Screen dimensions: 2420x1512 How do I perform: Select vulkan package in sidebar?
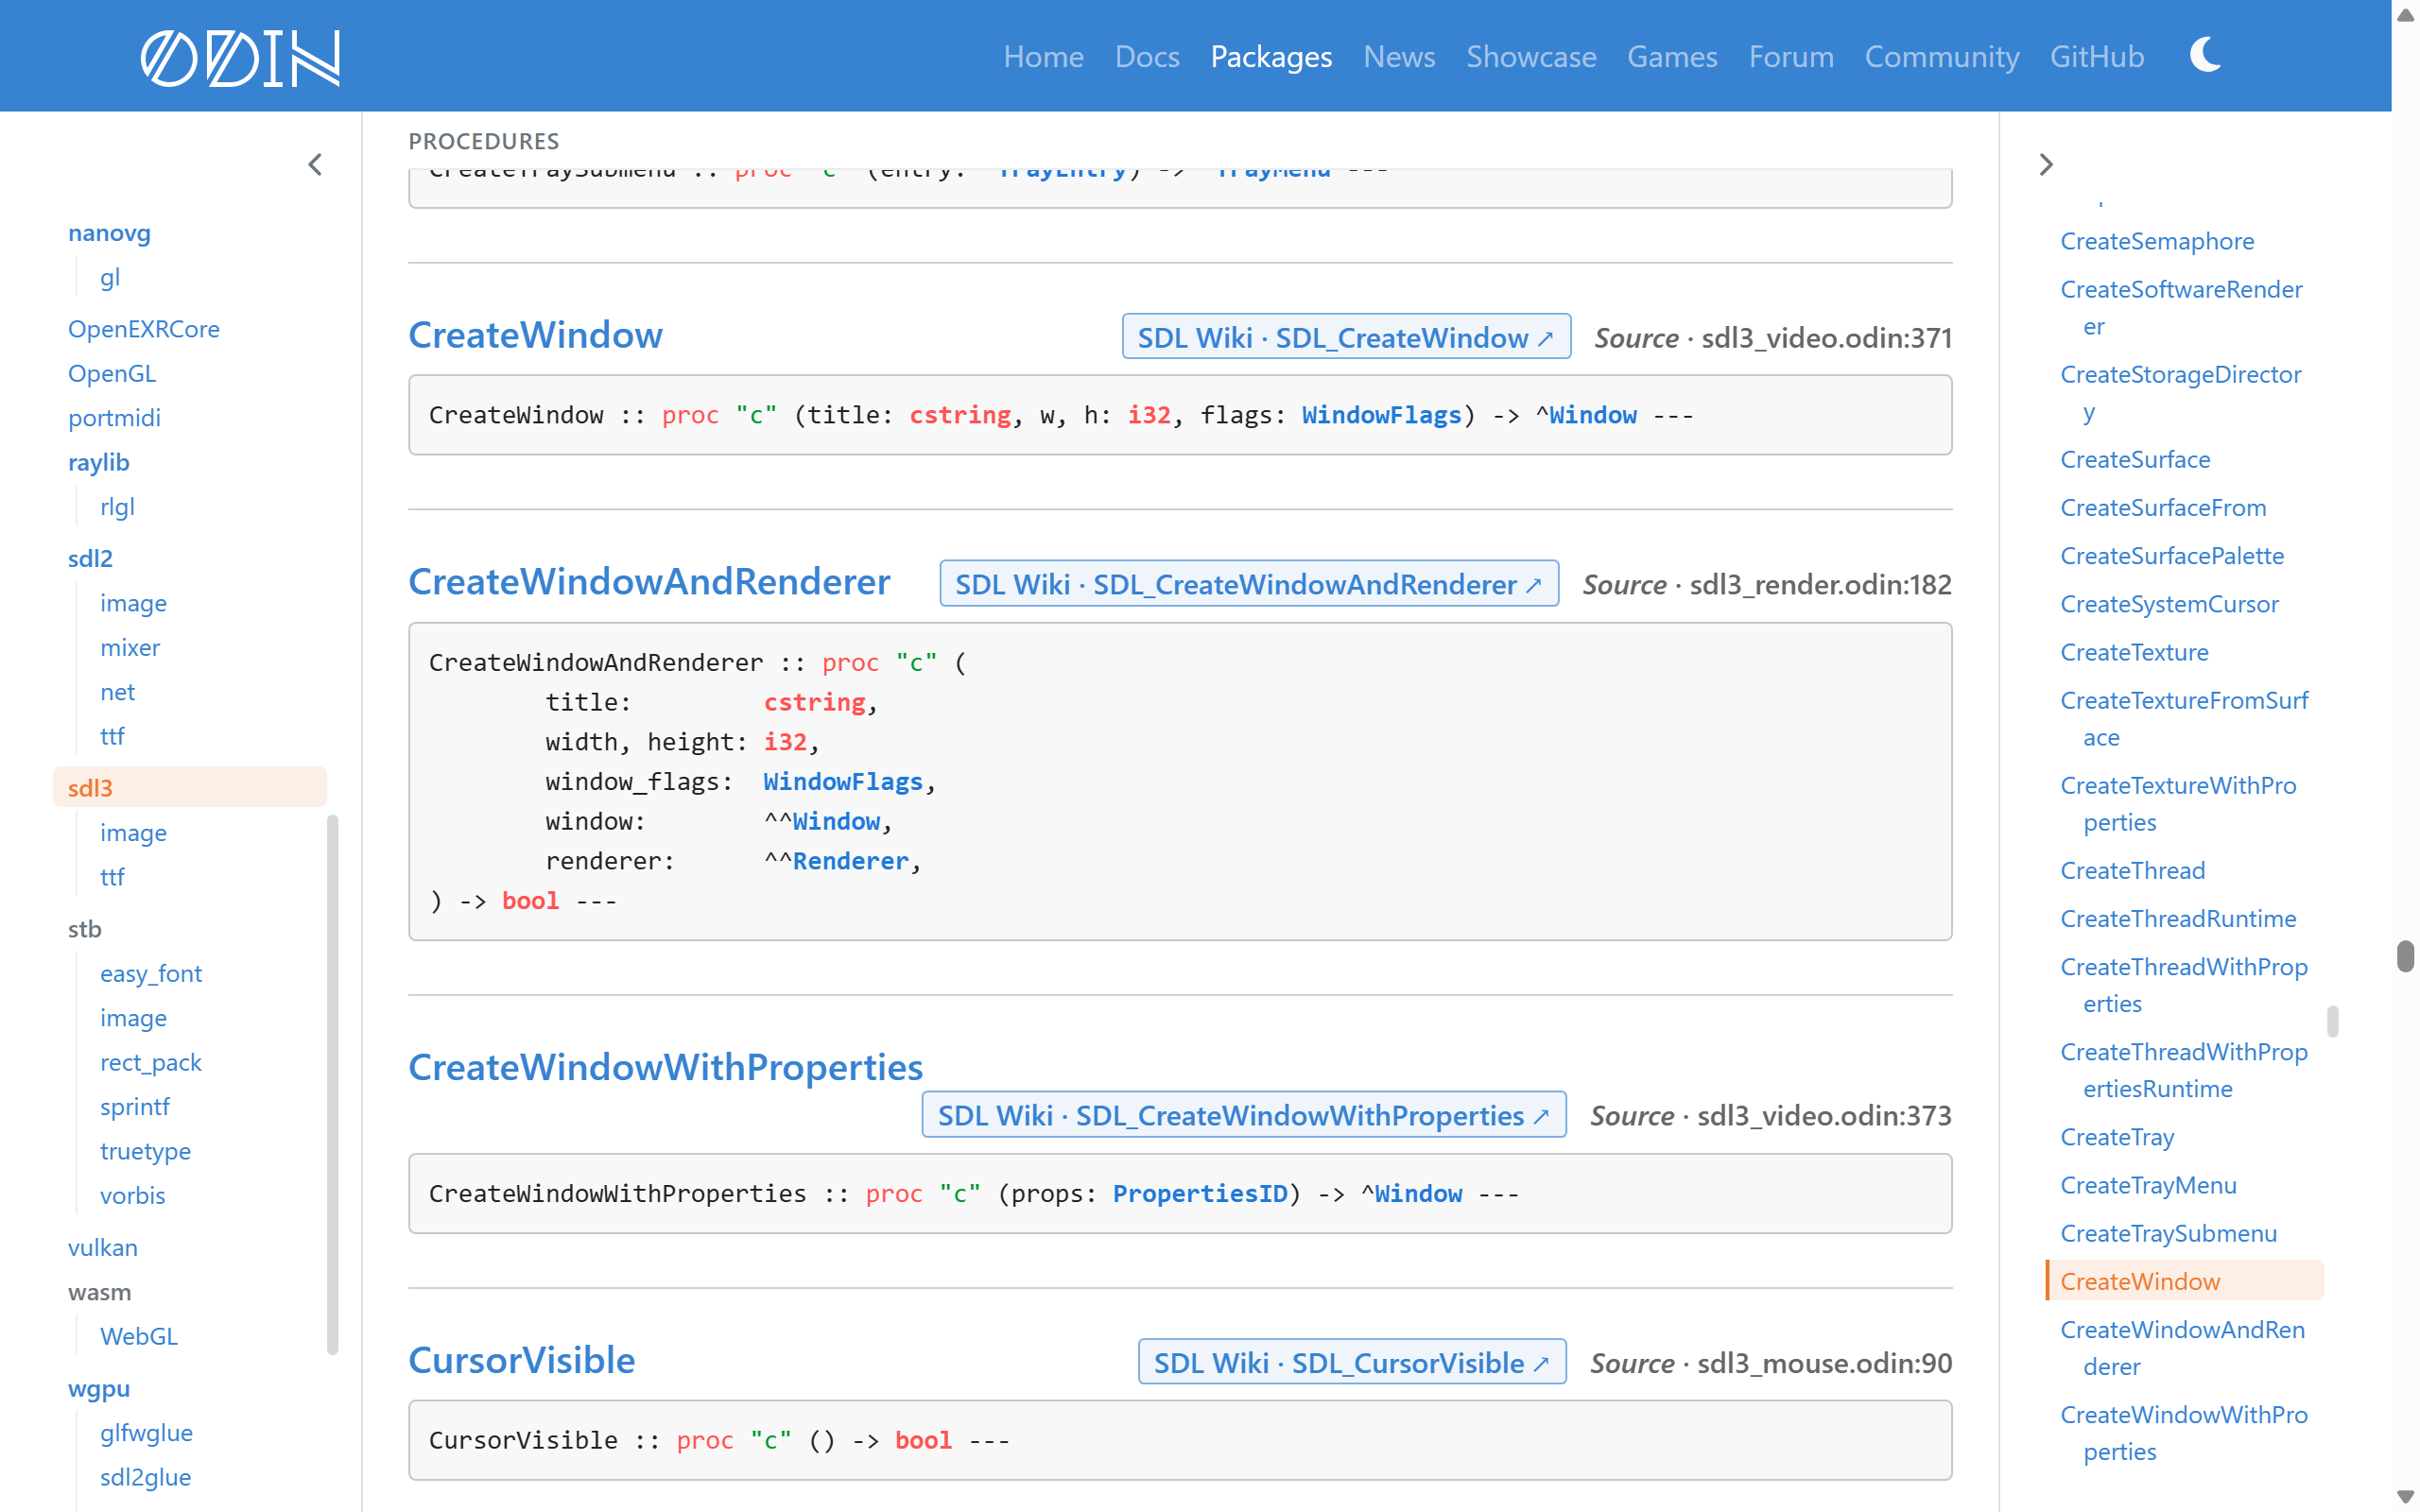tap(102, 1247)
